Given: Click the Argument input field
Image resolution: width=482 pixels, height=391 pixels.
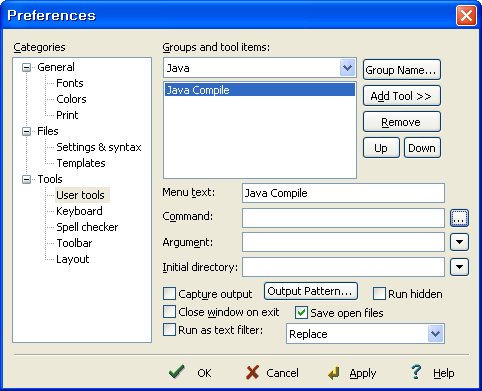Looking at the screenshot, I should coord(343,242).
